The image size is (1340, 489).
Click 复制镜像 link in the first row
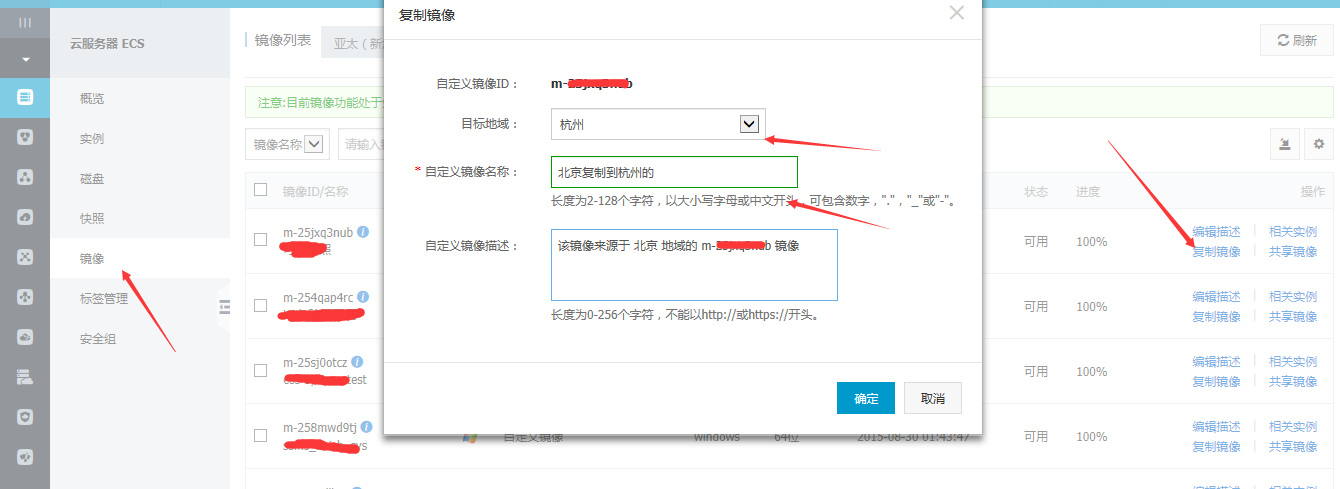pos(1215,251)
